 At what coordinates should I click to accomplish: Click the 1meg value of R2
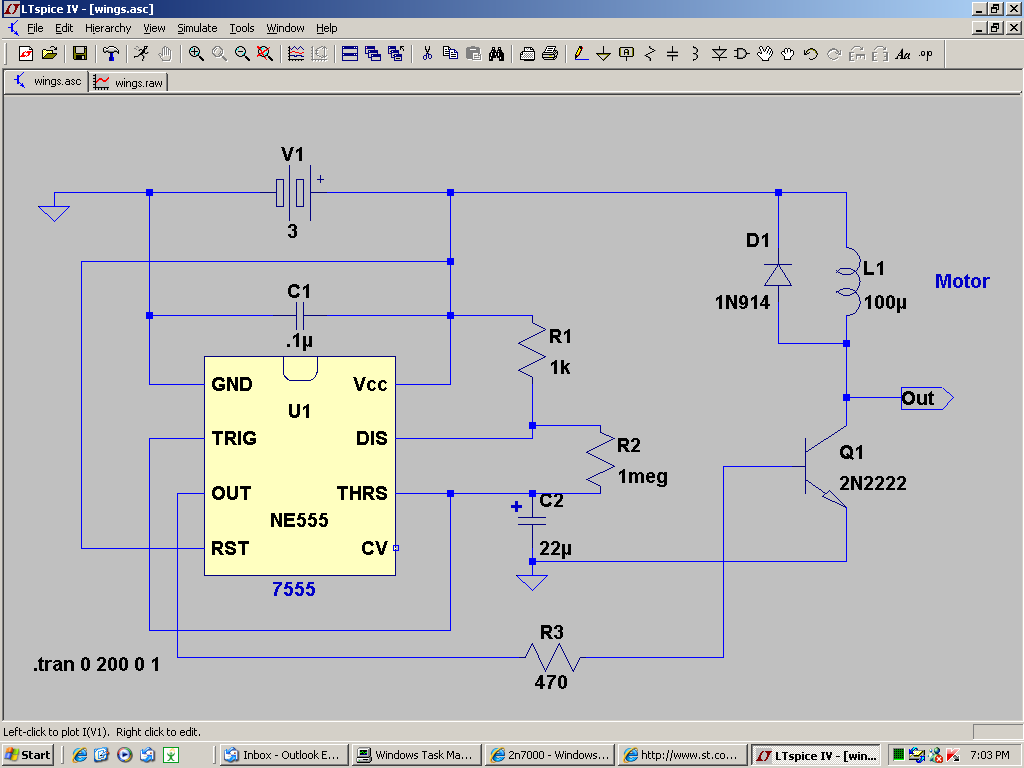(x=643, y=477)
